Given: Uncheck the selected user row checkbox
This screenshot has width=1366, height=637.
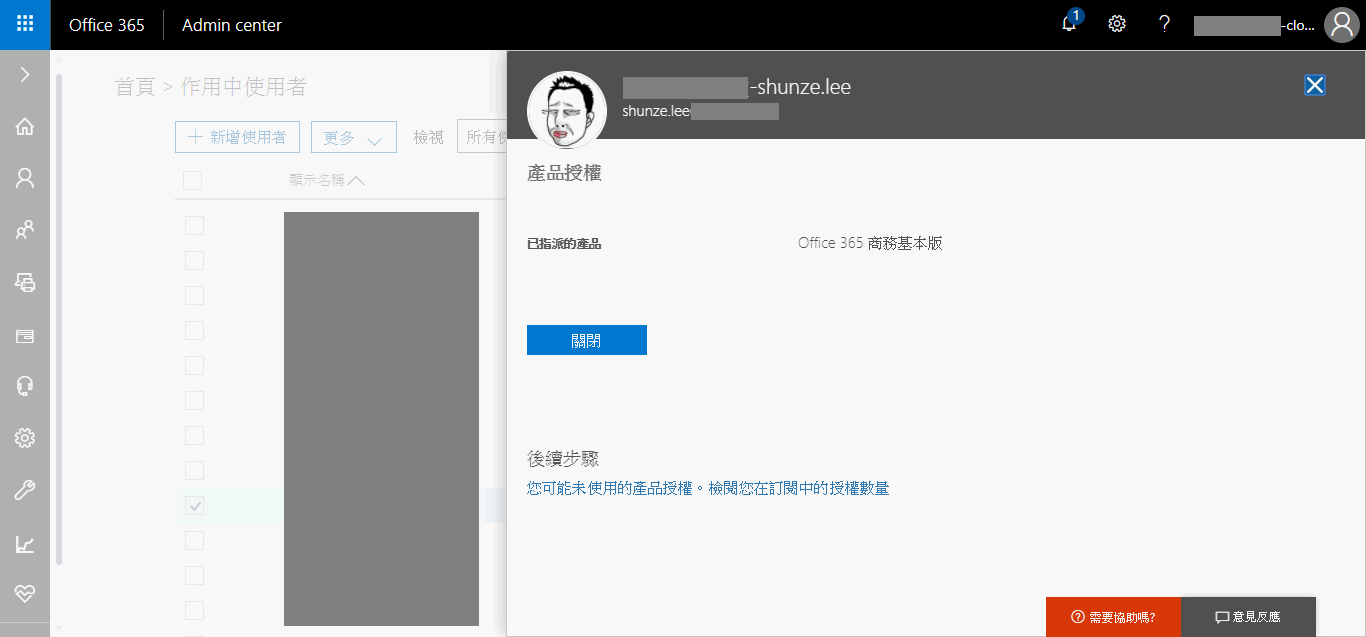Looking at the screenshot, I should point(195,505).
